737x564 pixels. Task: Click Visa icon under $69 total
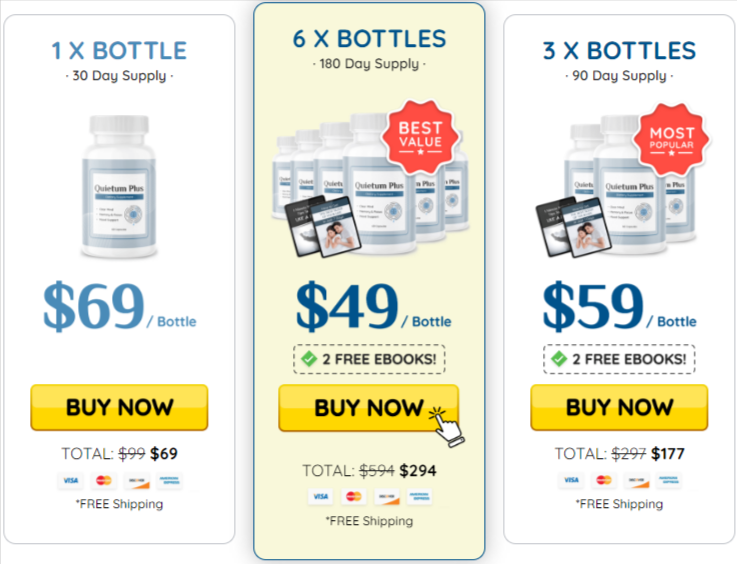coord(71,480)
